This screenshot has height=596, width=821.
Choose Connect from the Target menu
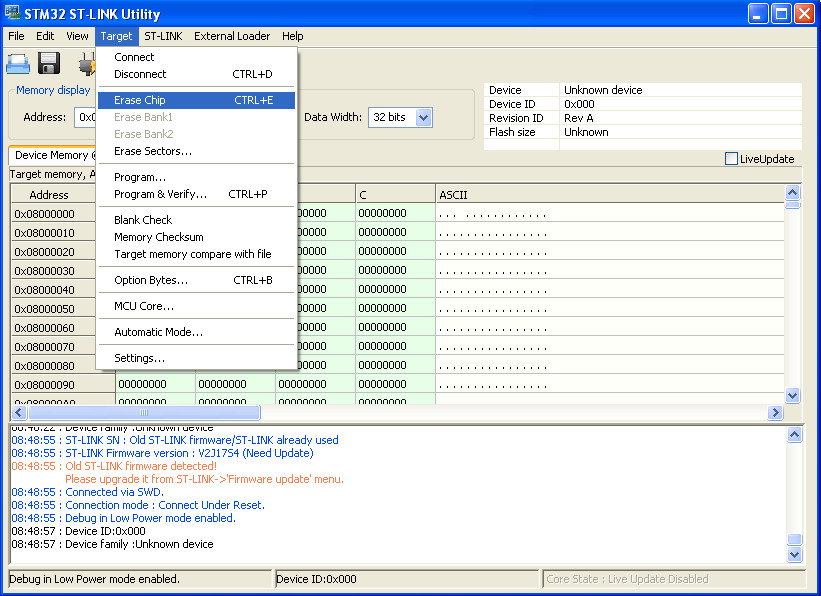(196, 57)
